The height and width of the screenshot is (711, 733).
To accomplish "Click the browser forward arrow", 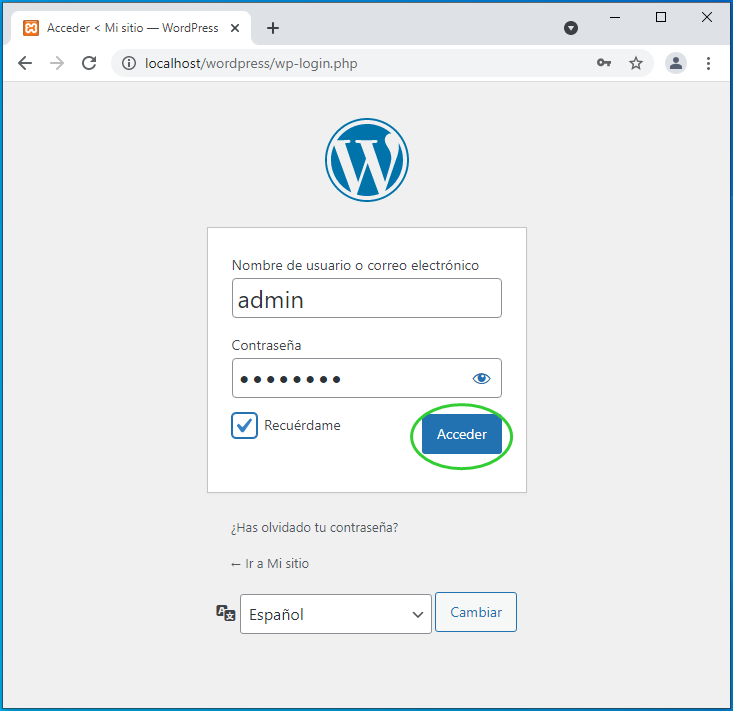I will pyautogui.click(x=57, y=63).
